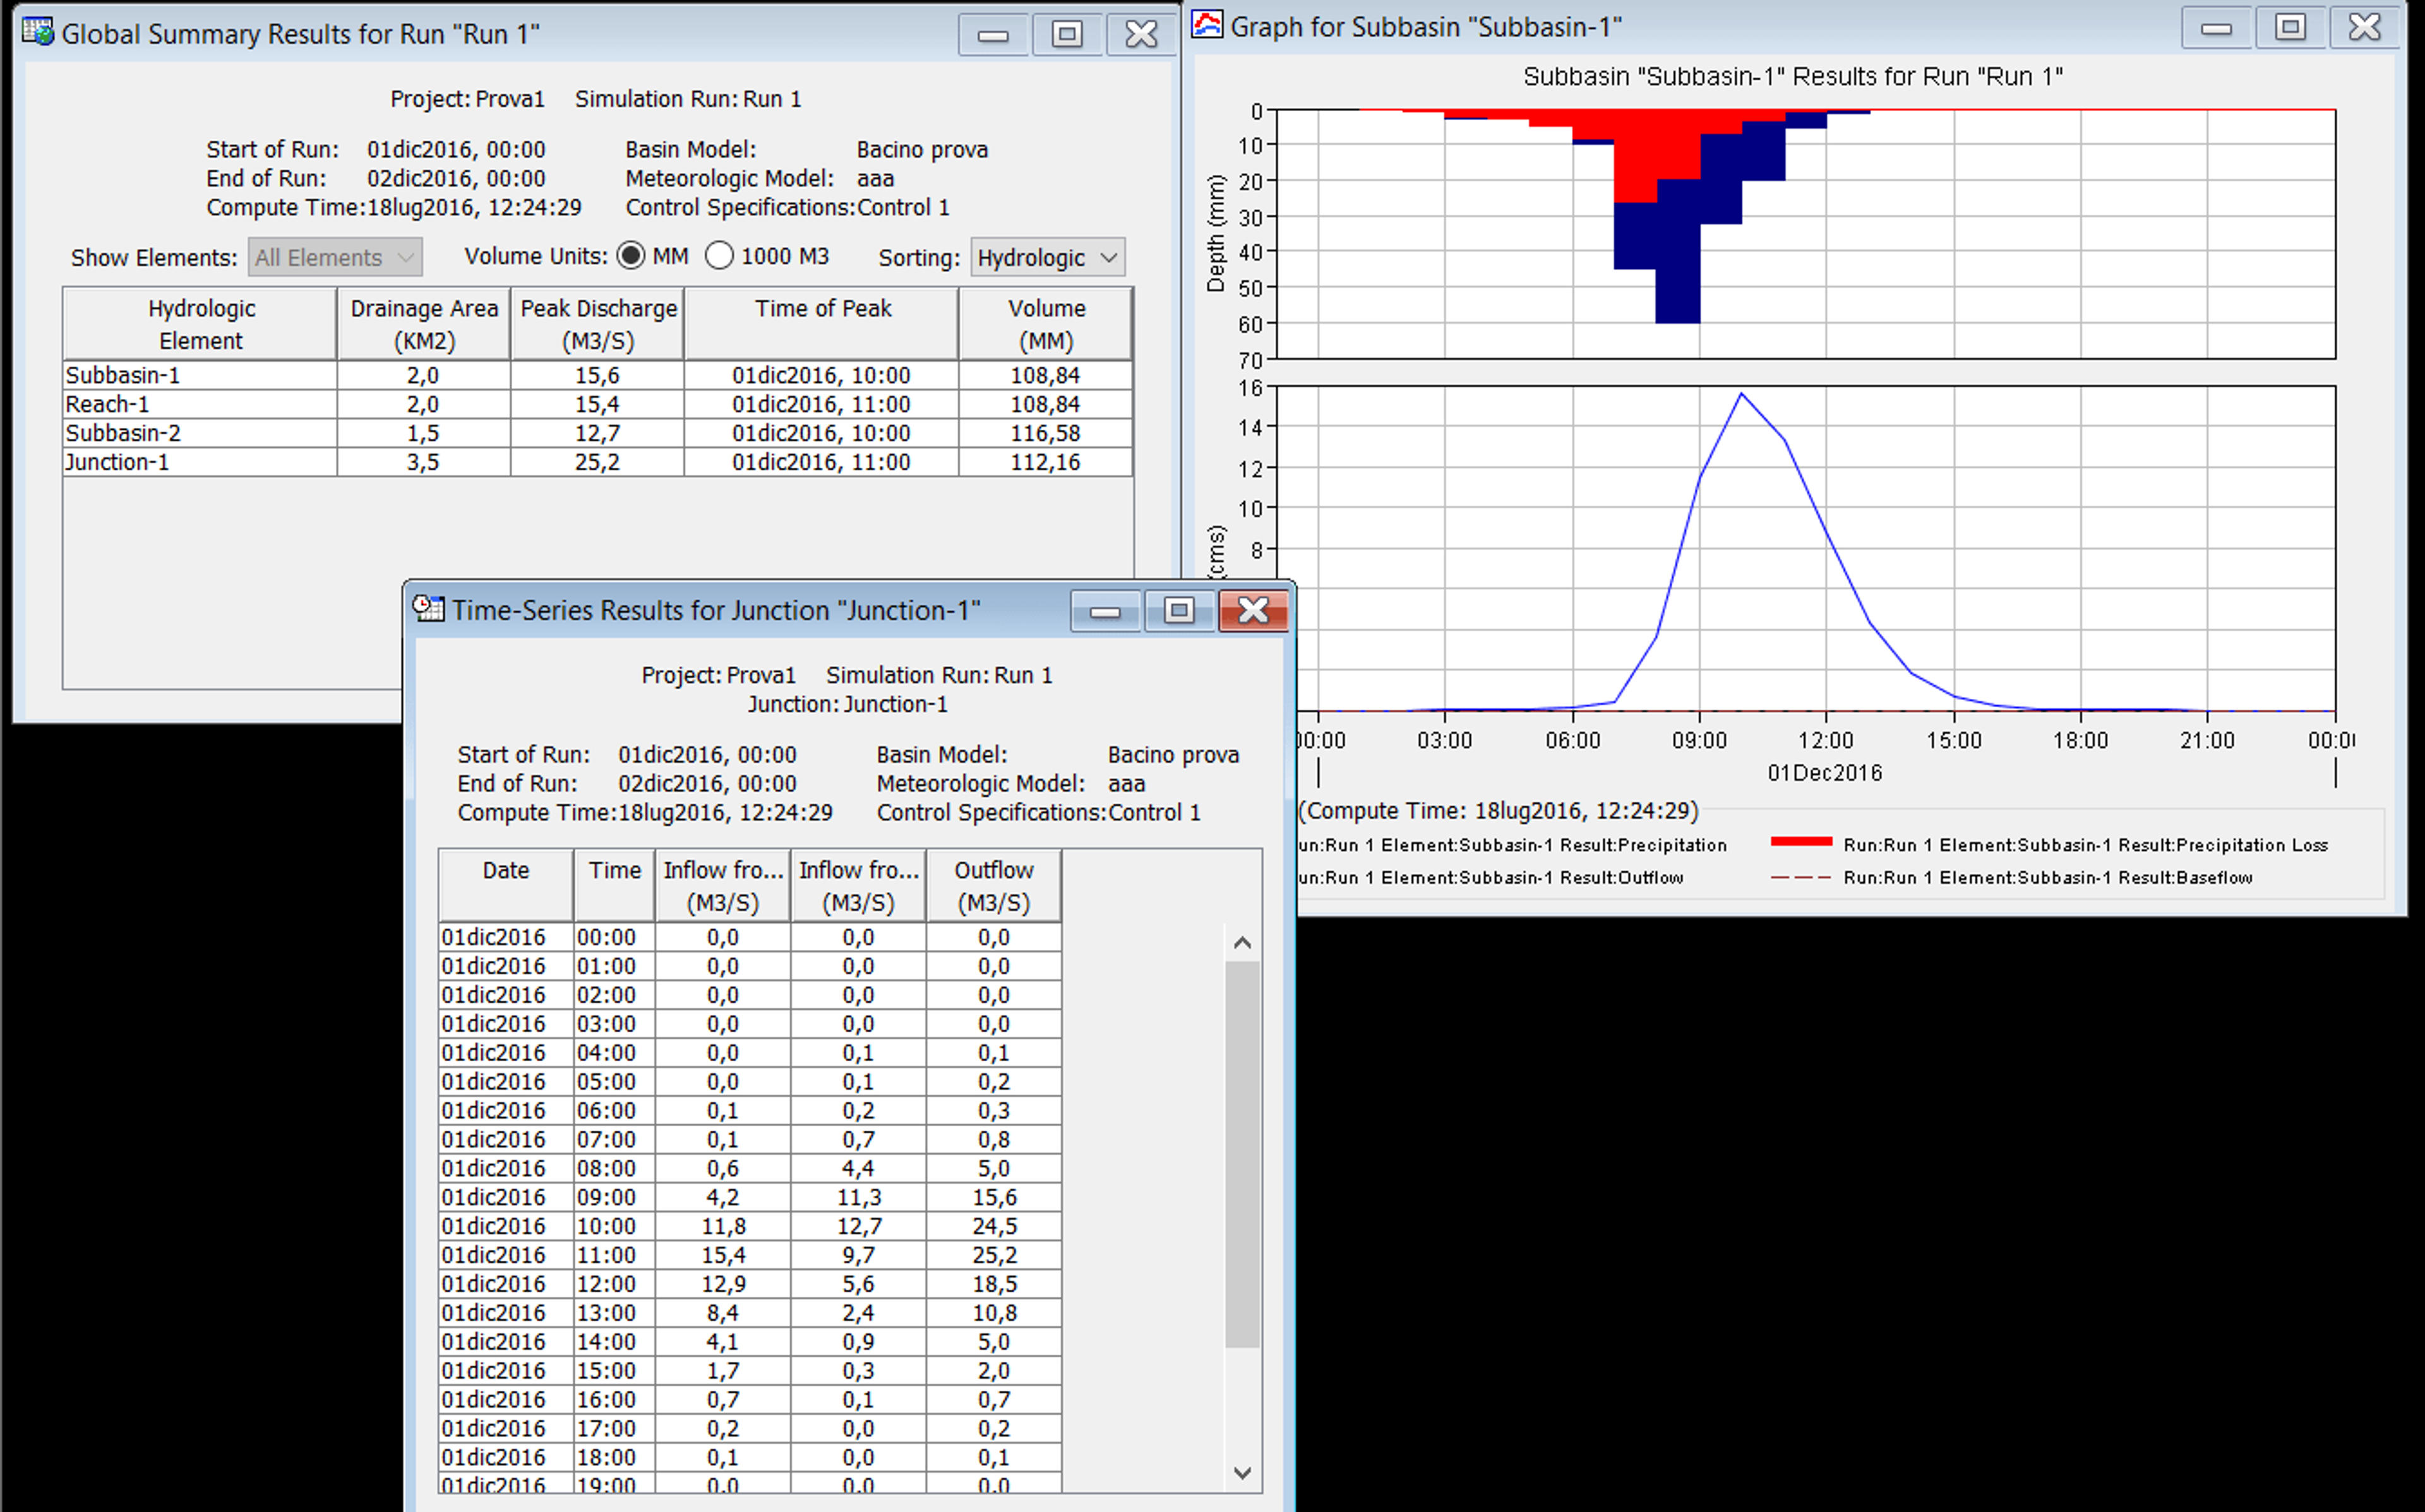Close the Time-Series Results Junction-1 window
Image resolution: width=2425 pixels, height=1512 pixels.
click(1253, 611)
